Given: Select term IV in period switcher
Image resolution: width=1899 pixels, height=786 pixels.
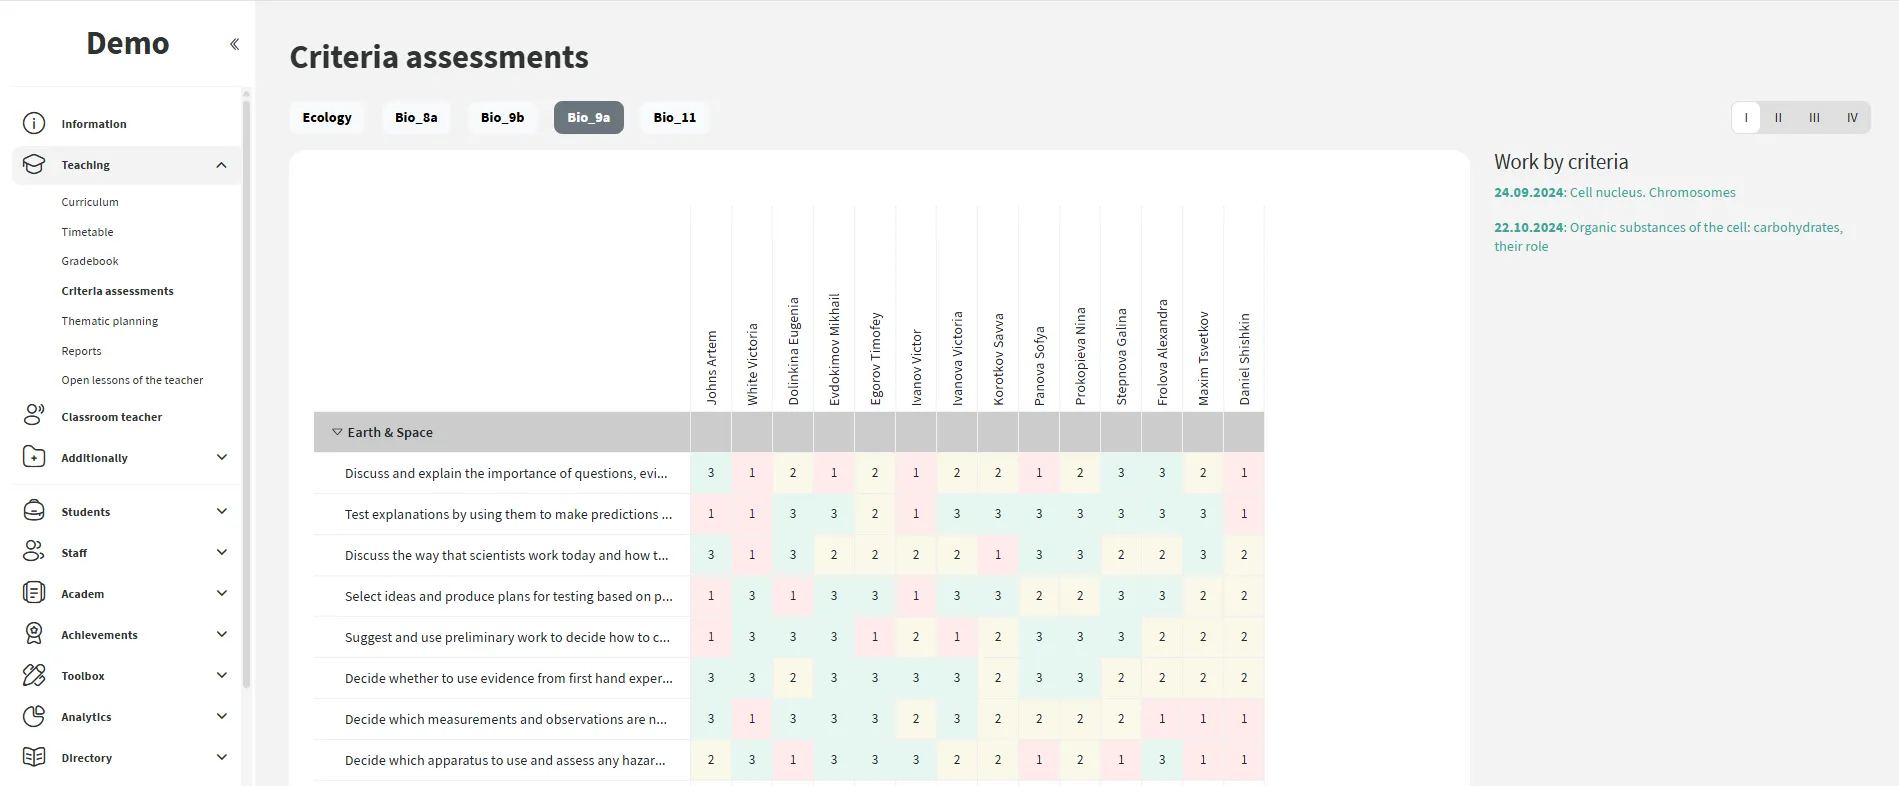Looking at the screenshot, I should pos(1852,118).
